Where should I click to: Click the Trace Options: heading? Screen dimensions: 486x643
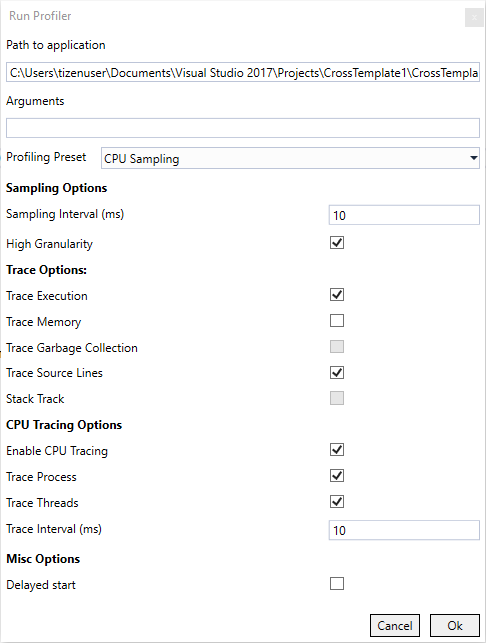pos(46,270)
